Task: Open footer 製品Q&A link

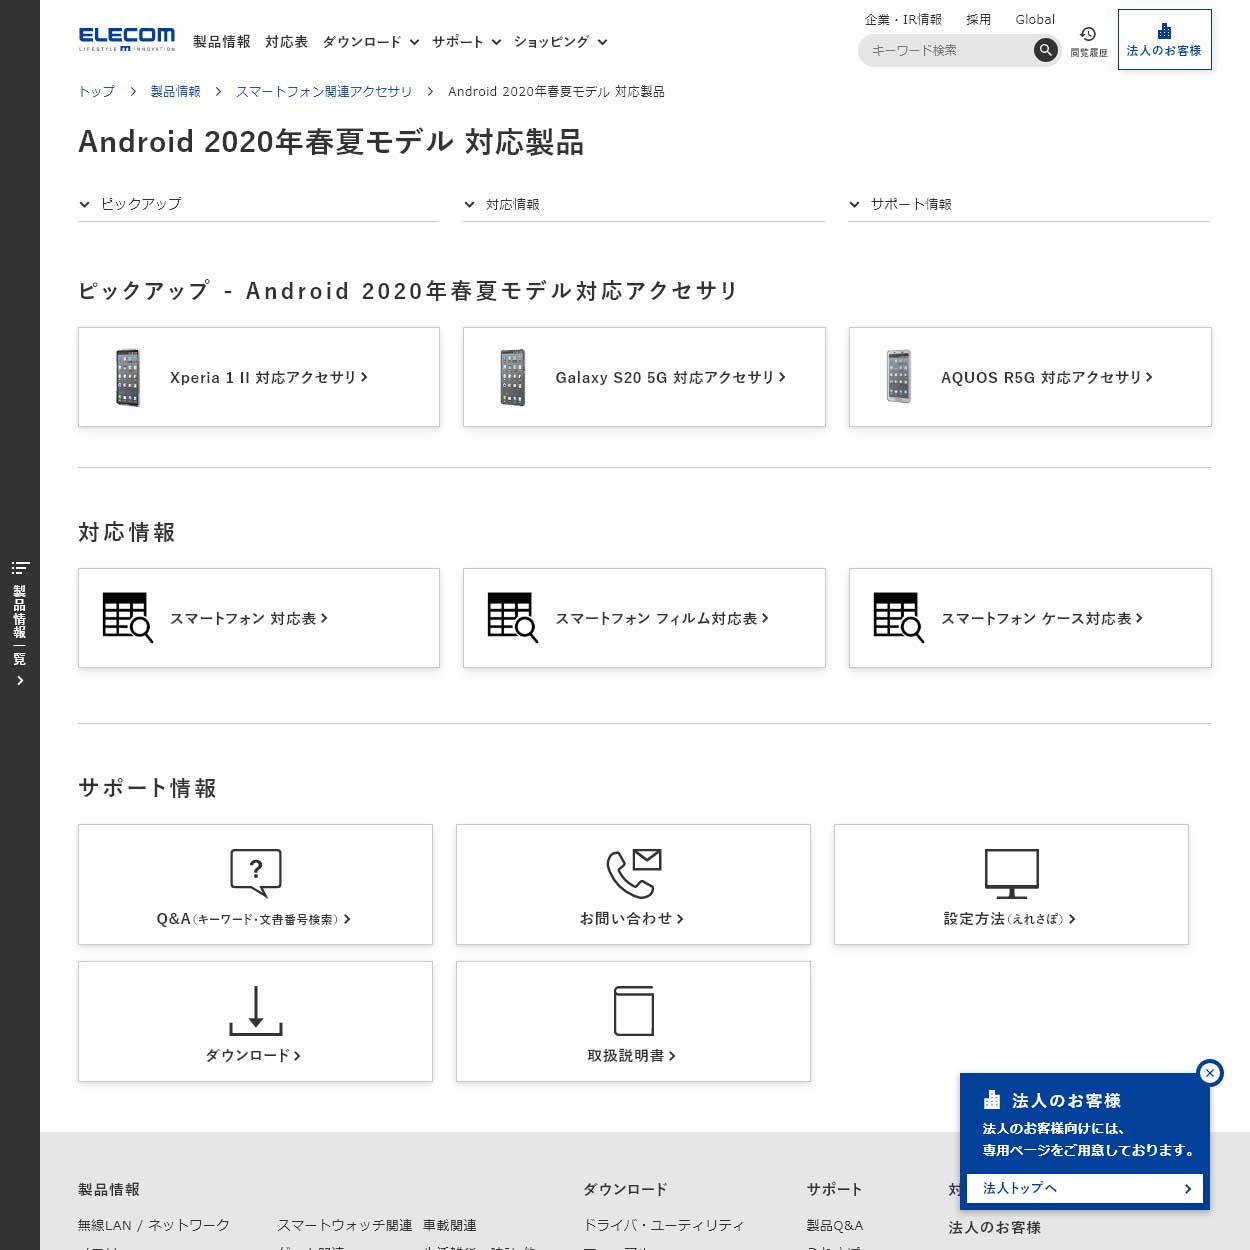Action: click(835, 1225)
